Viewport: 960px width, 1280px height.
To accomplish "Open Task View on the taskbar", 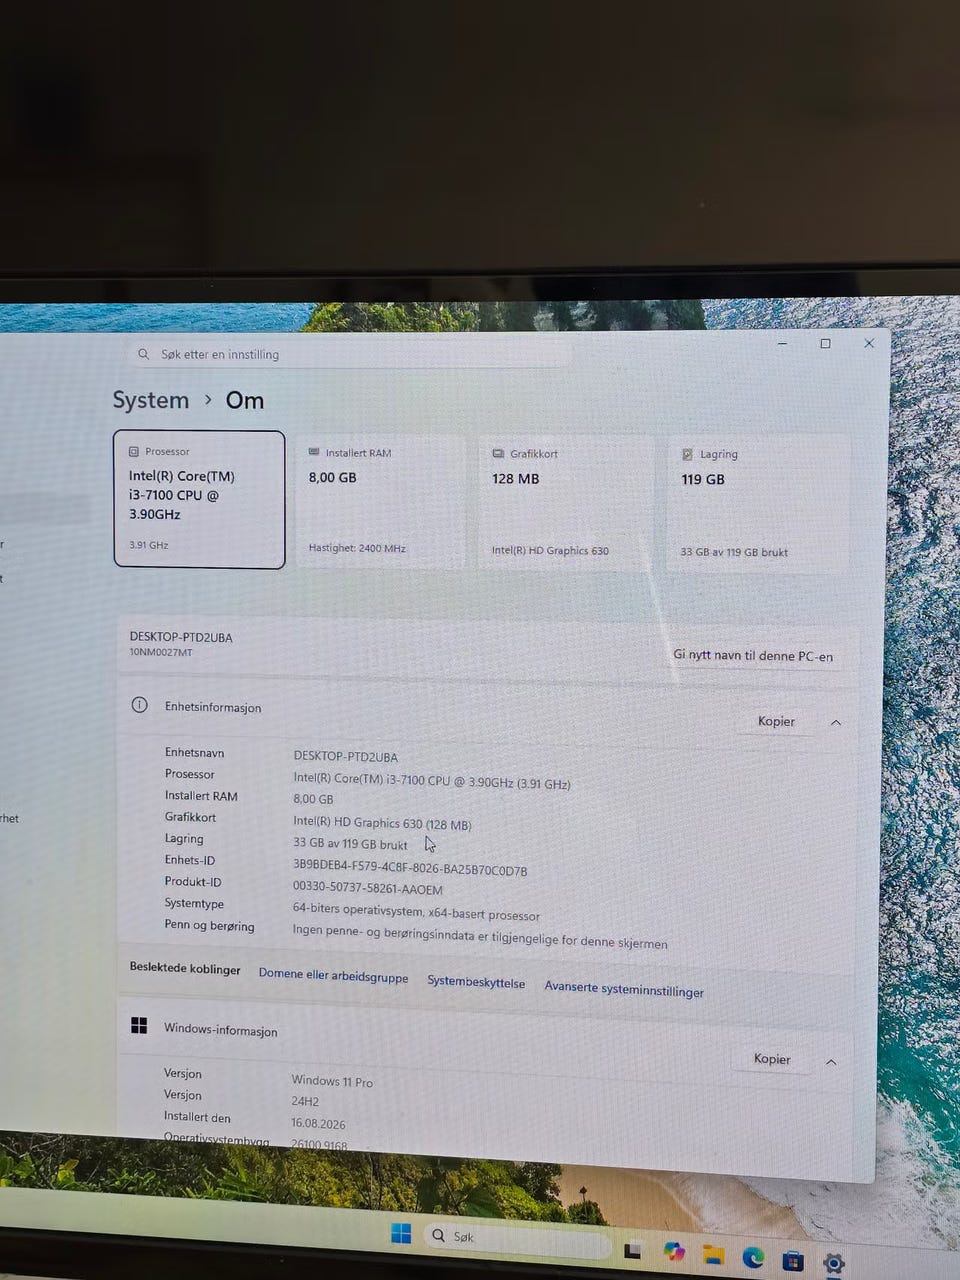I will click(x=632, y=1250).
